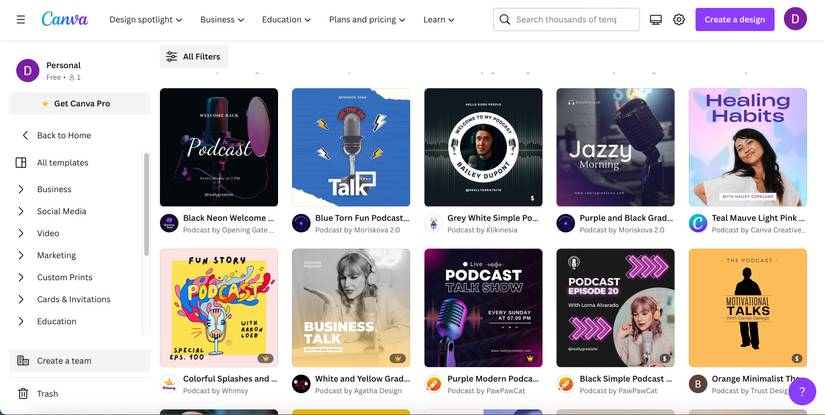Open Business Talk template thumbnail
Image resolution: width=825 pixels, height=415 pixels.
[351, 308]
